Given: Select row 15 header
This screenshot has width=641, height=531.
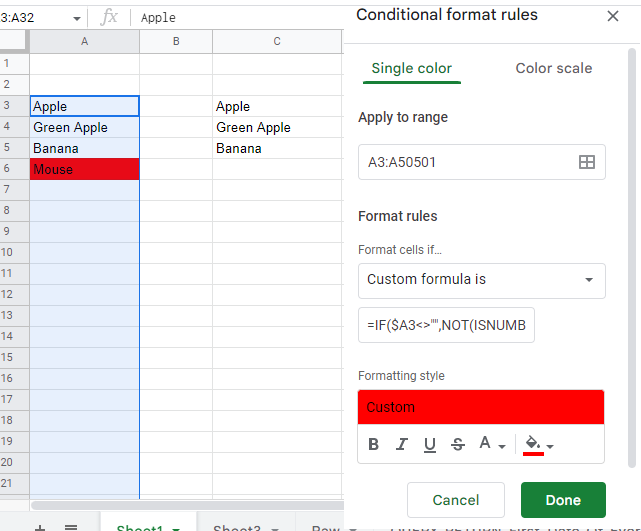Looking at the screenshot, I should pyautogui.click(x=14, y=357).
